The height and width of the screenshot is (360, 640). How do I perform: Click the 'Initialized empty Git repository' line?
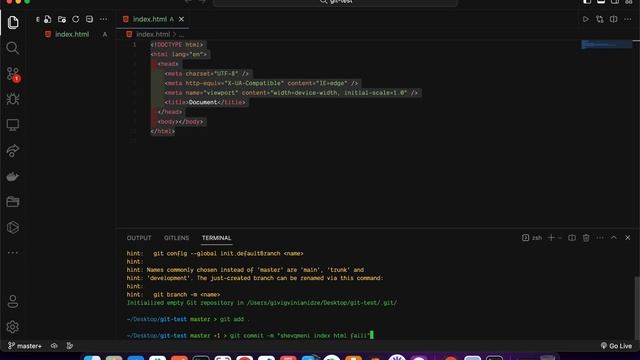262,303
